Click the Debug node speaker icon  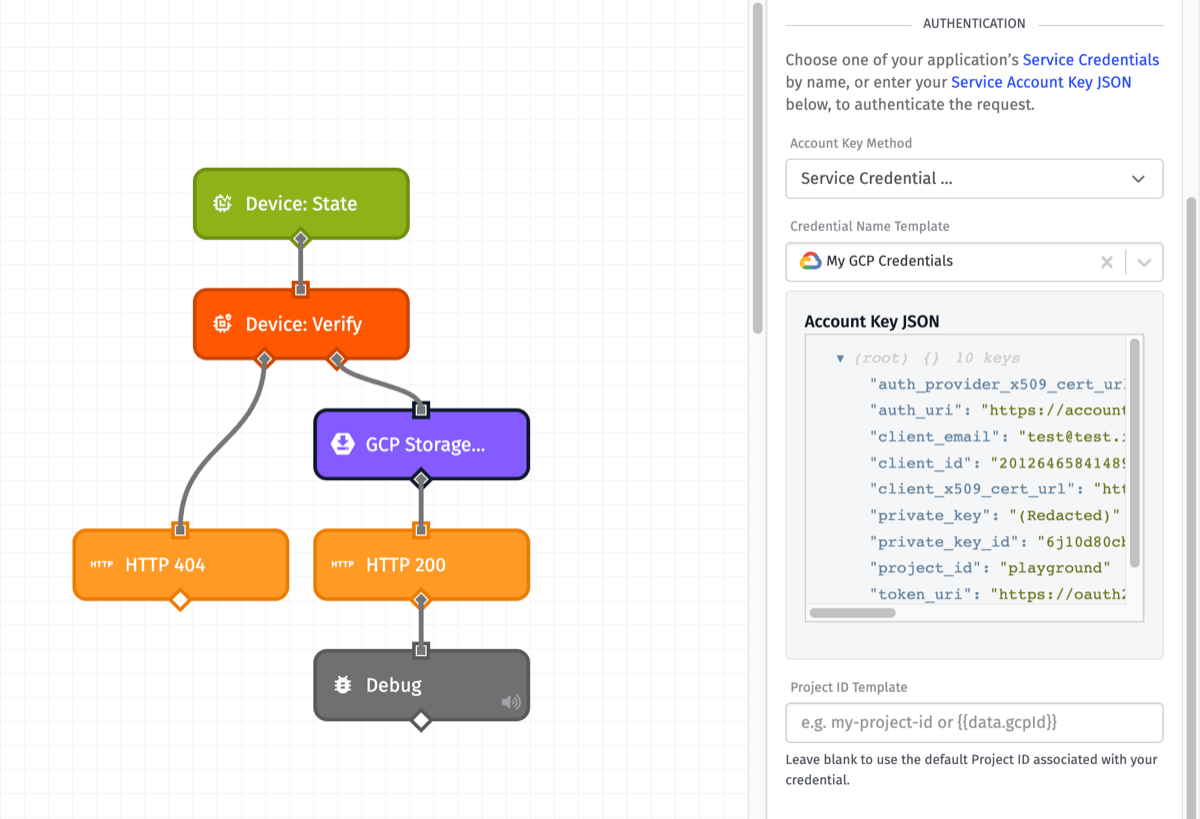click(511, 702)
